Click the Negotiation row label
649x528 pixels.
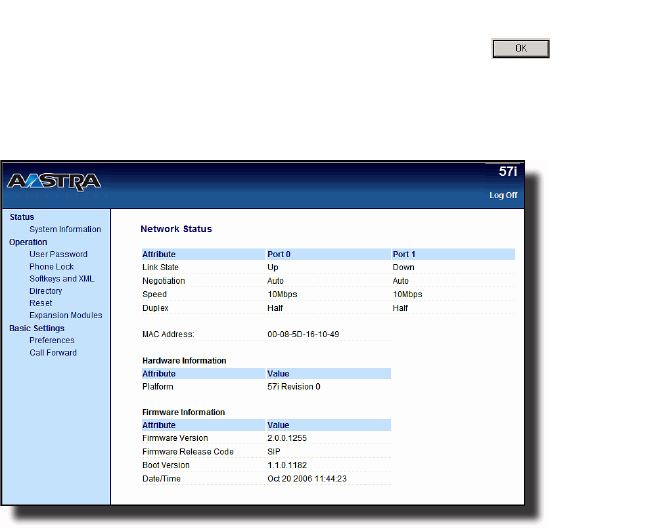point(163,281)
